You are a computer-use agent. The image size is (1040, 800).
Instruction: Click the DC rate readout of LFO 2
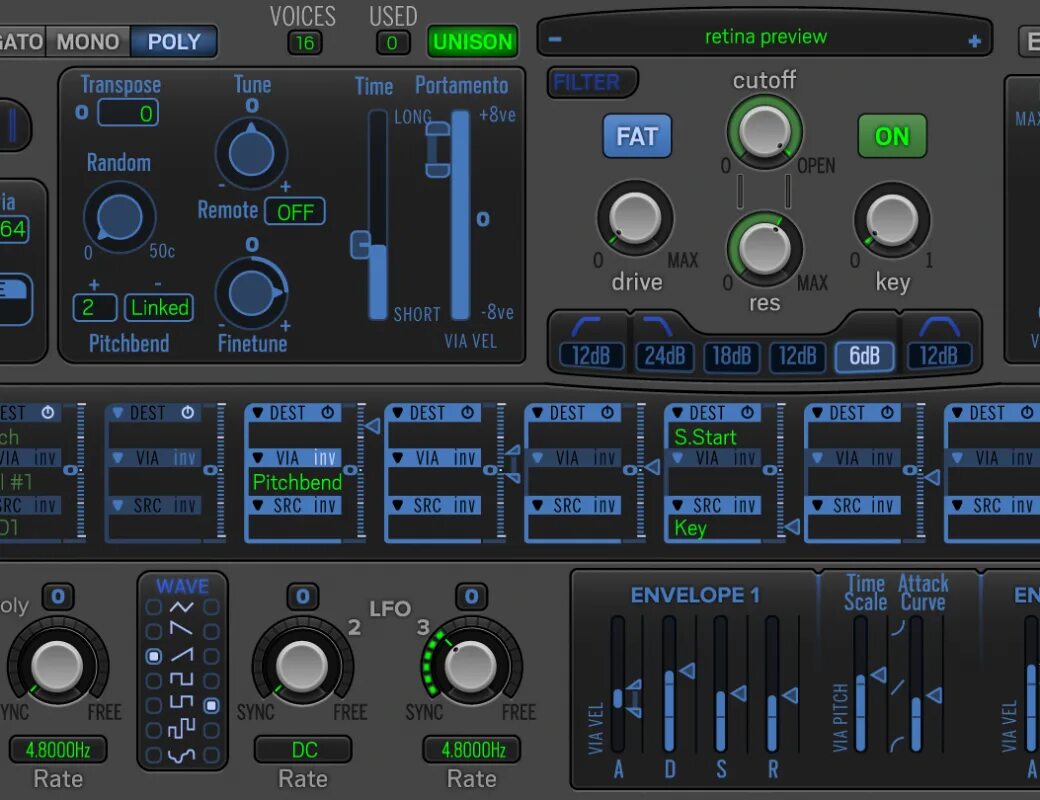[x=304, y=750]
